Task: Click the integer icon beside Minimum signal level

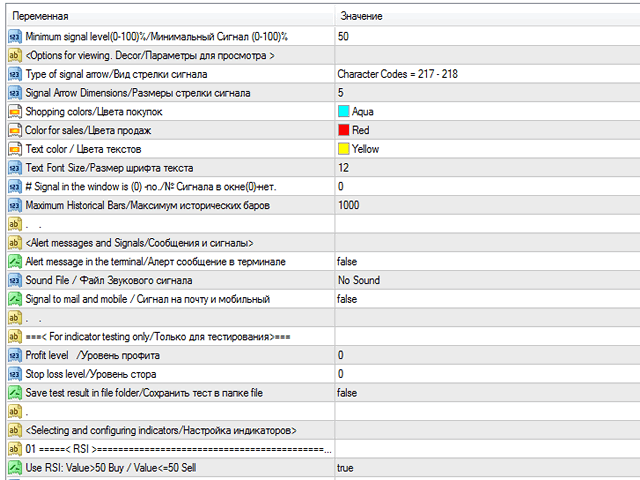Action: [15, 37]
